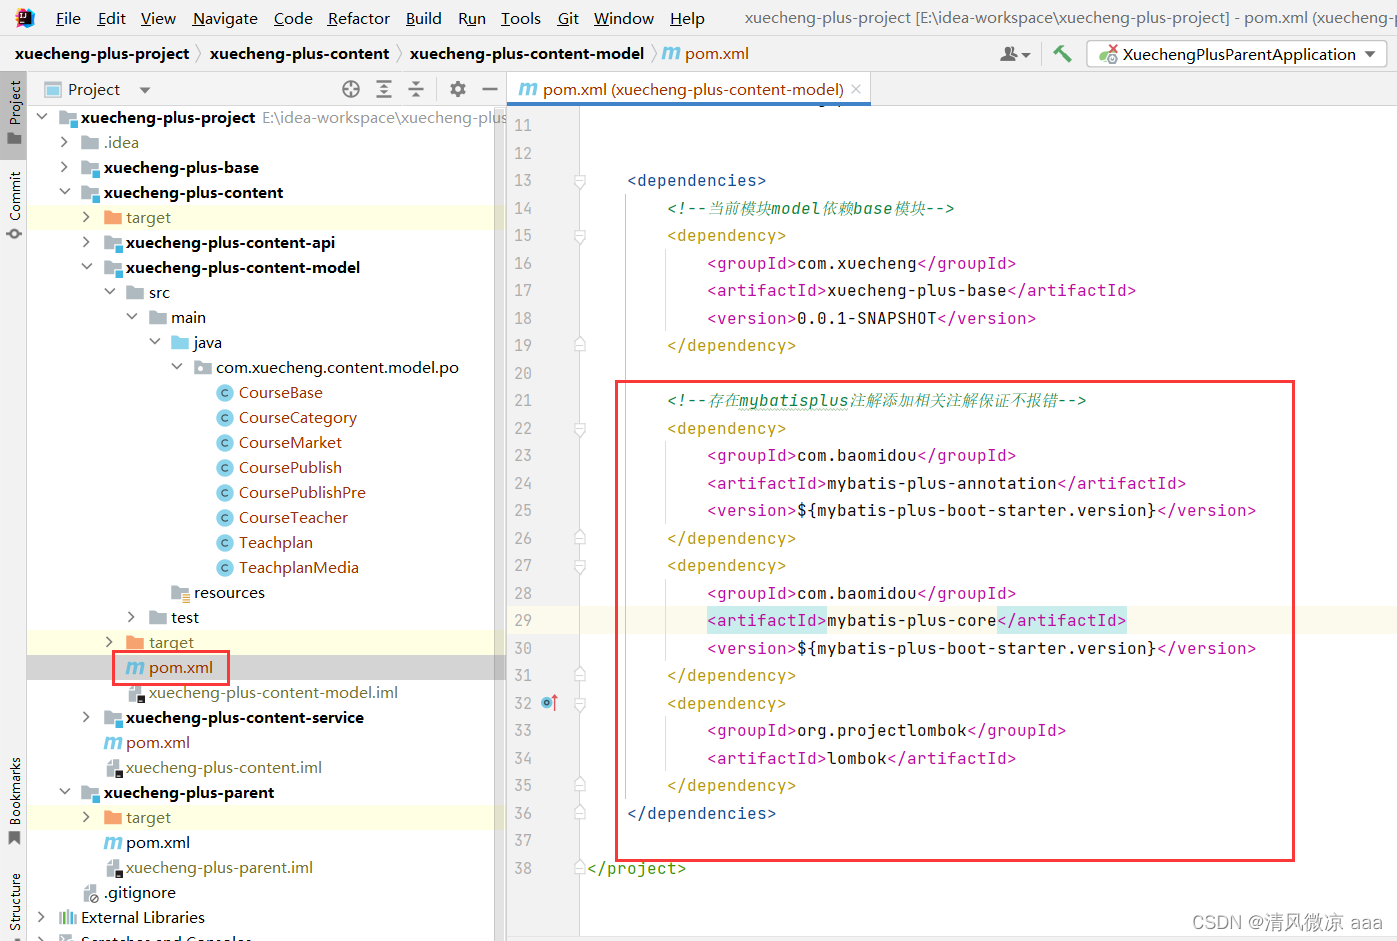This screenshot has width=1397, height=941.
Task: Expand the External Libraries node
Action: 42,917
